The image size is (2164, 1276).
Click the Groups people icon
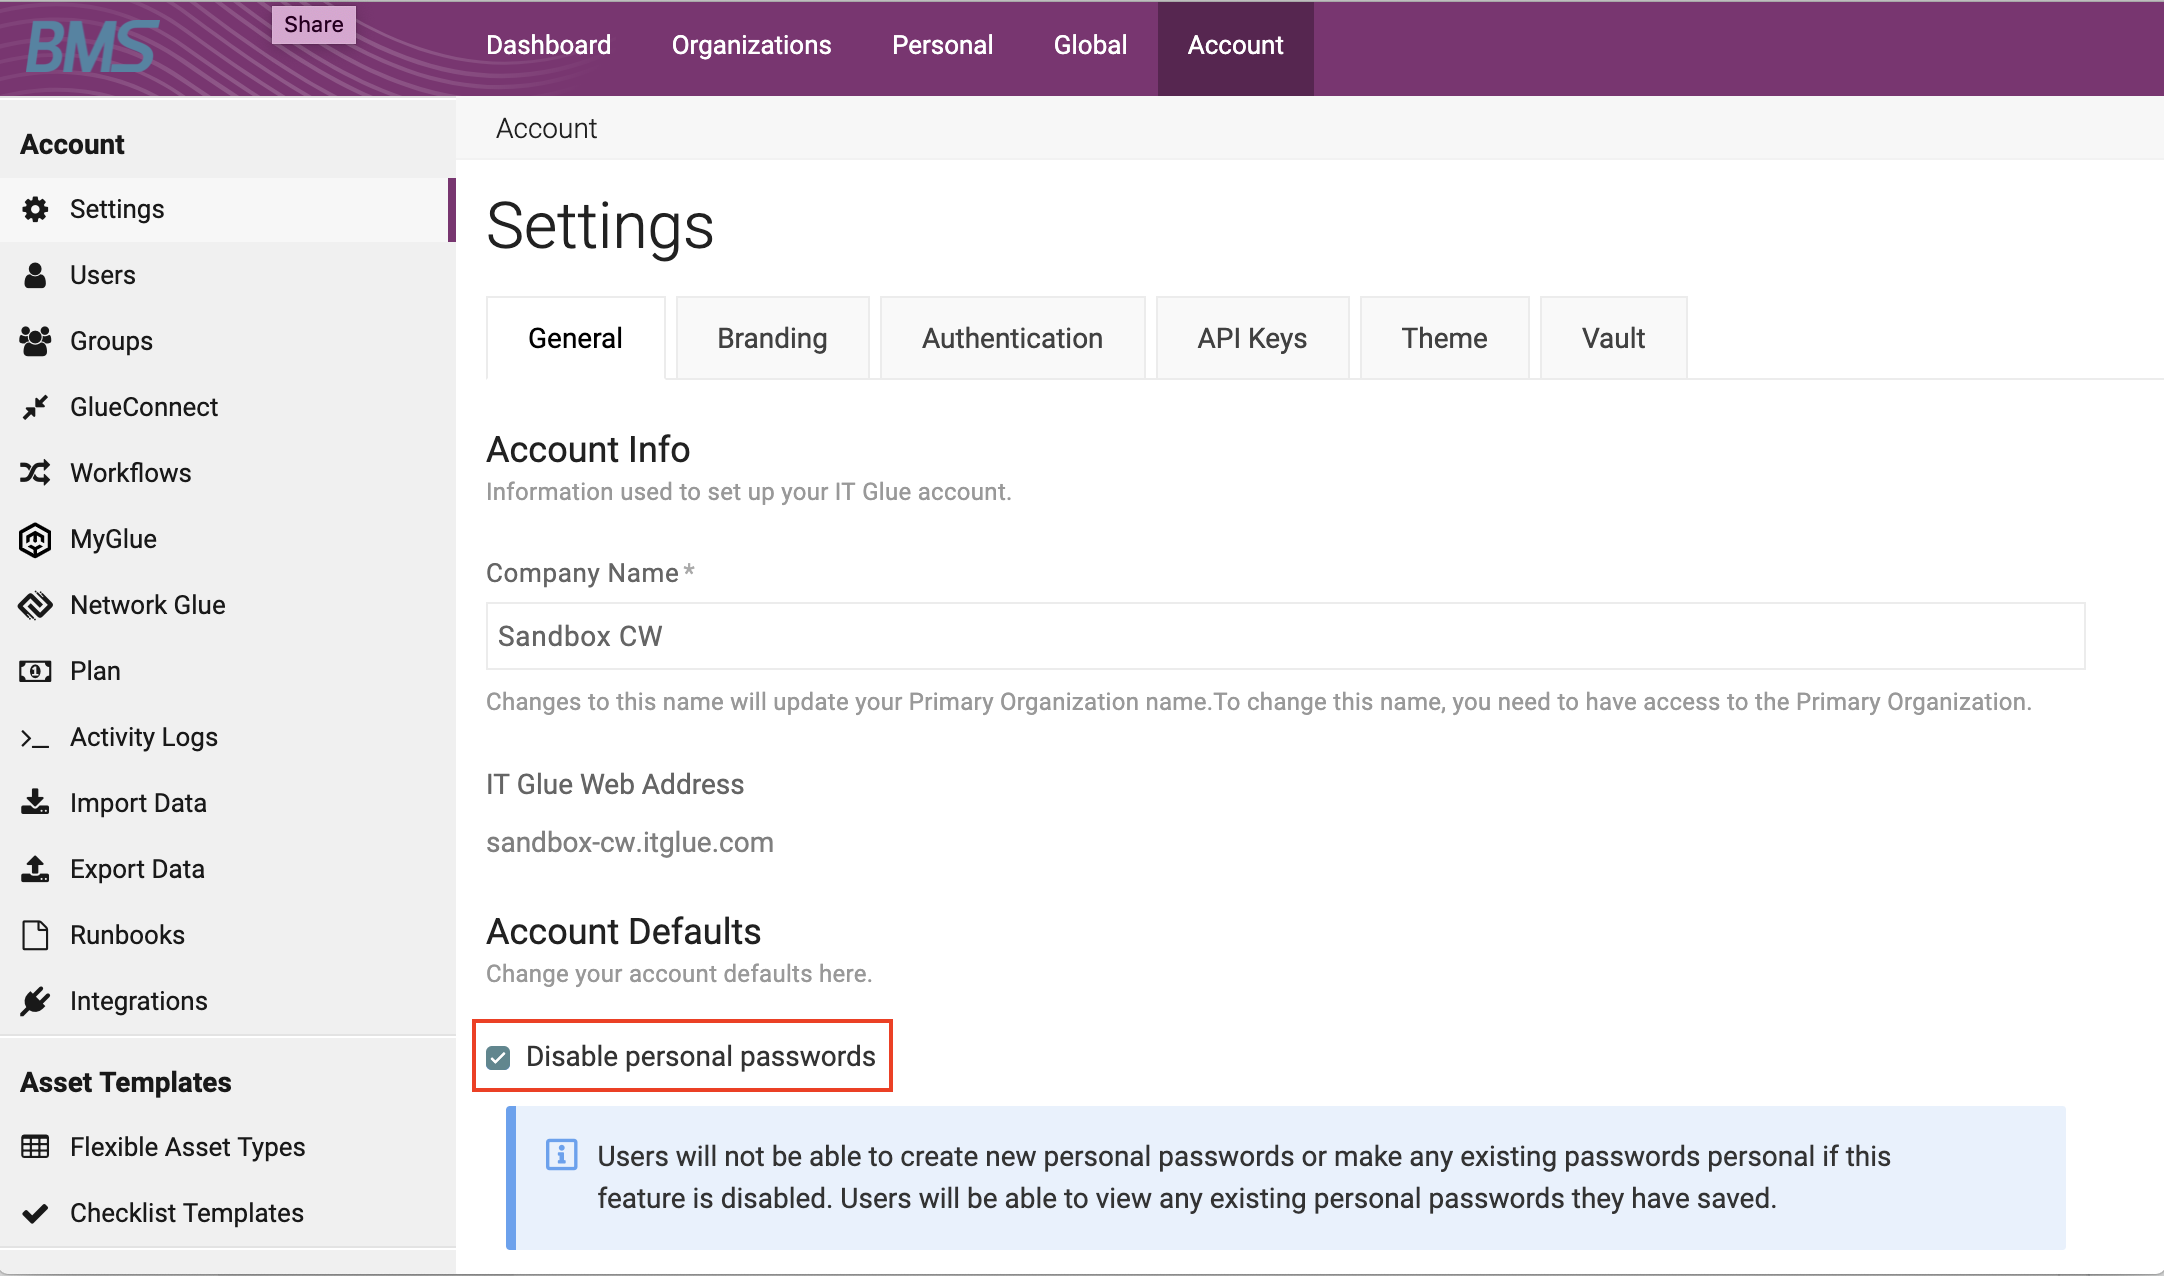[x=35, y=341]
